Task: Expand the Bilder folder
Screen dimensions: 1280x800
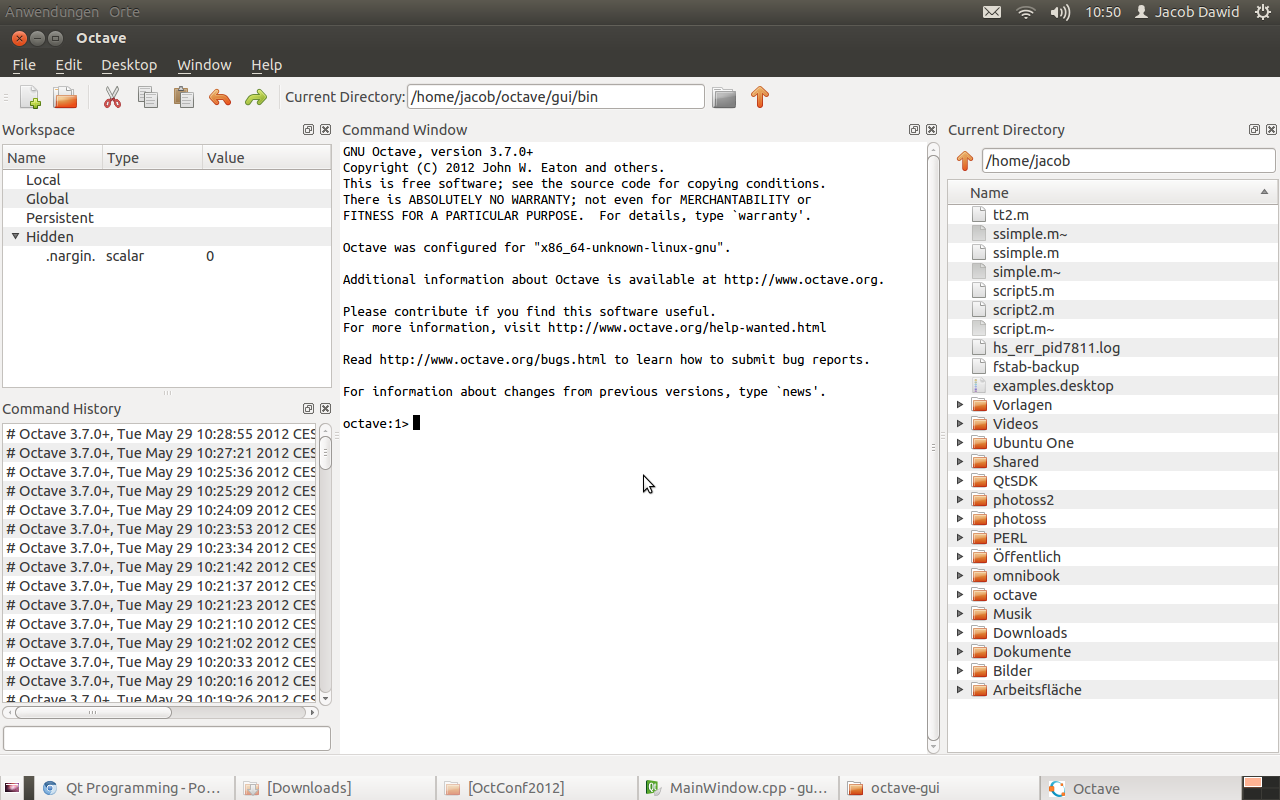Action: tap(960, 671)
